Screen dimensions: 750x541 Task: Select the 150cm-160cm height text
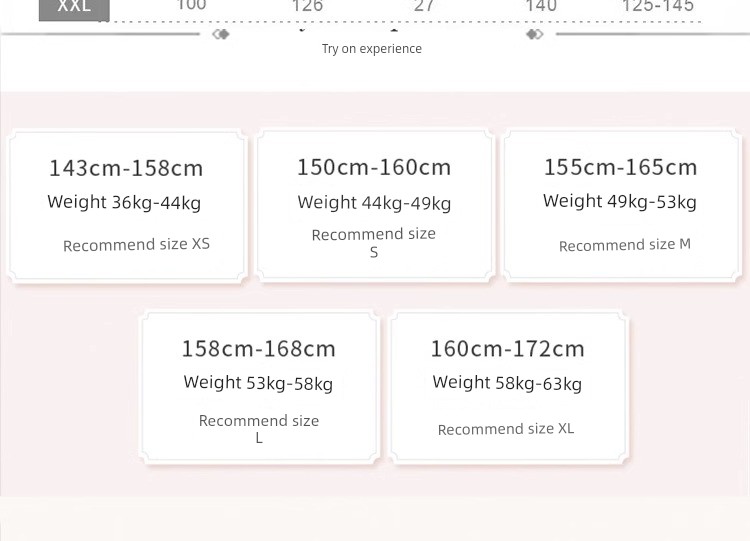click(x=374, y=167)
